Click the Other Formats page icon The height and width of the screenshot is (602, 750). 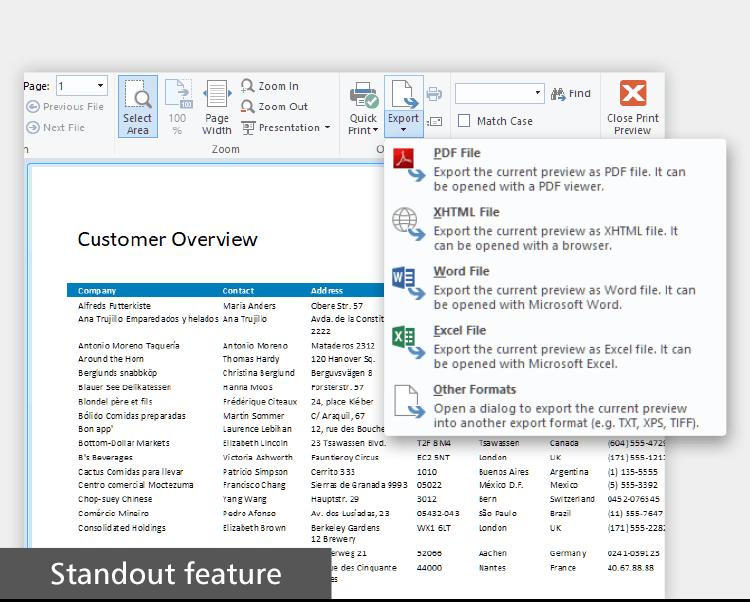tap(409, 402)
